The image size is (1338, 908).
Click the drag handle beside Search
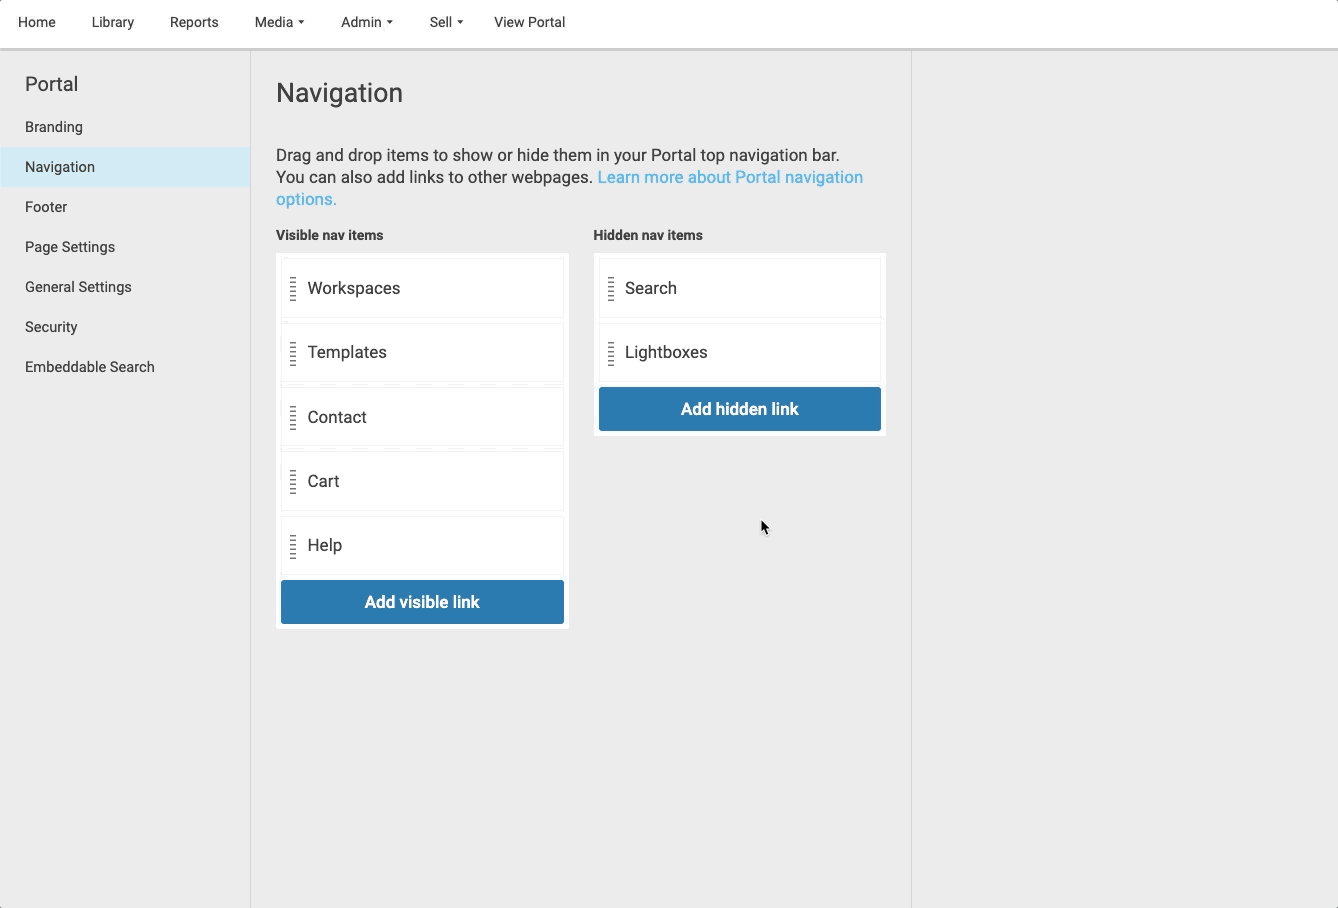coord(610,288)
